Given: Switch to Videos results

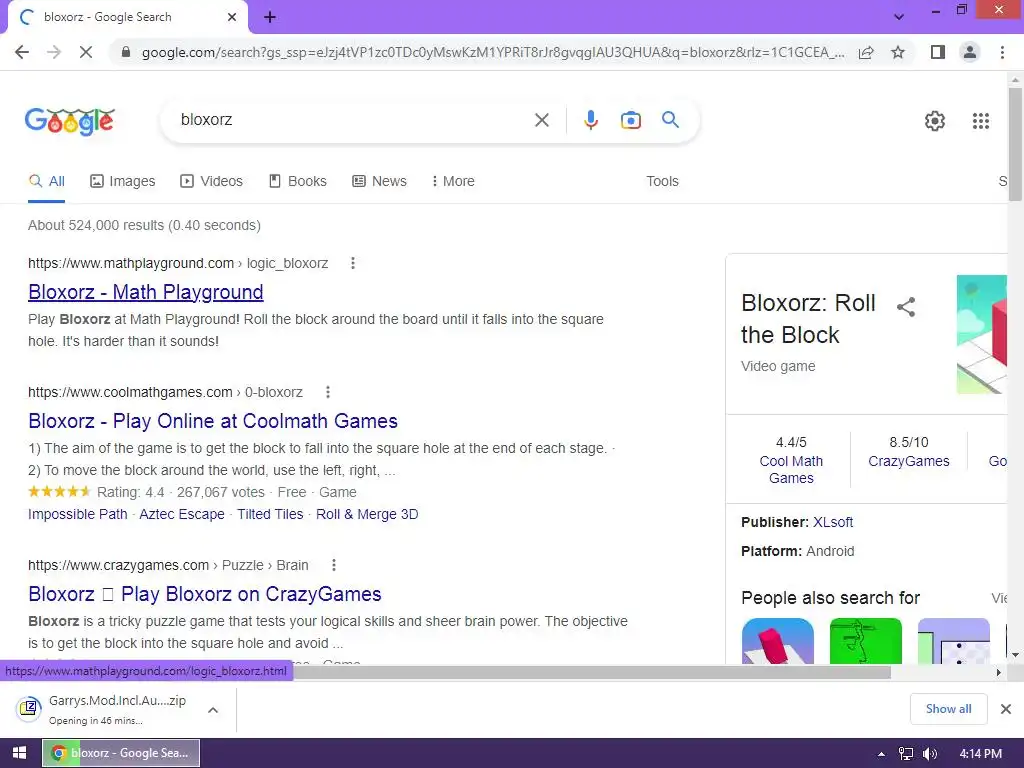Looking at the screenshot, I should pos(211,181).
